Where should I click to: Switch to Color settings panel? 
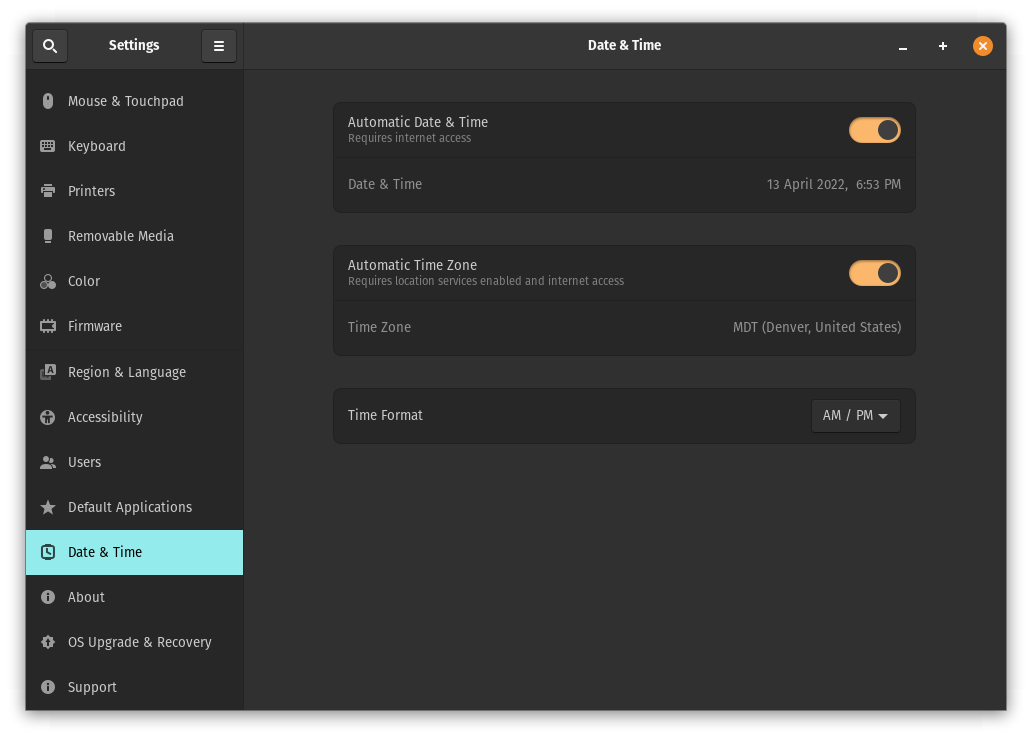134,282
